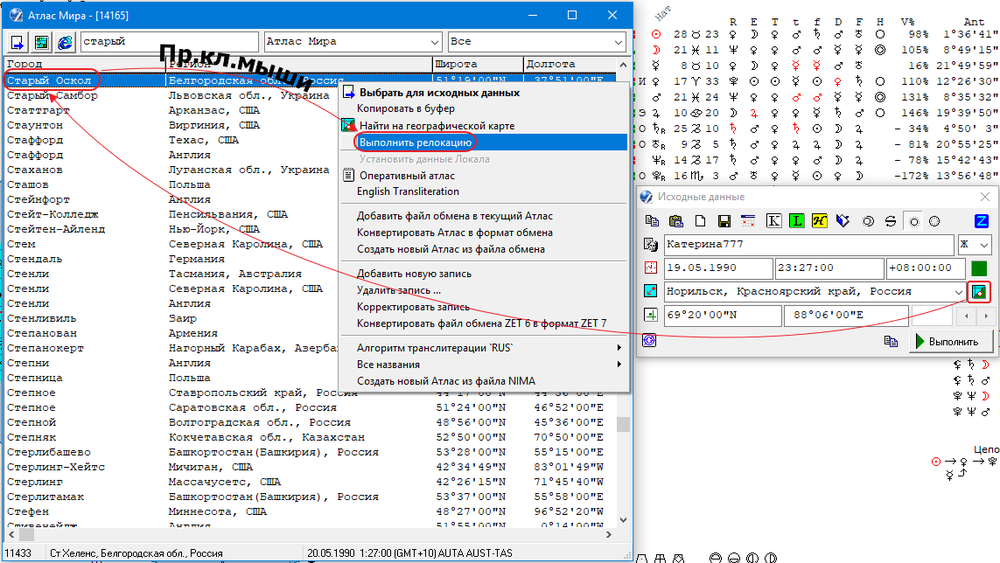Viewport: 1000px width, 563px height.
Task: Click the Выполнить button
Action: [951, 342]
